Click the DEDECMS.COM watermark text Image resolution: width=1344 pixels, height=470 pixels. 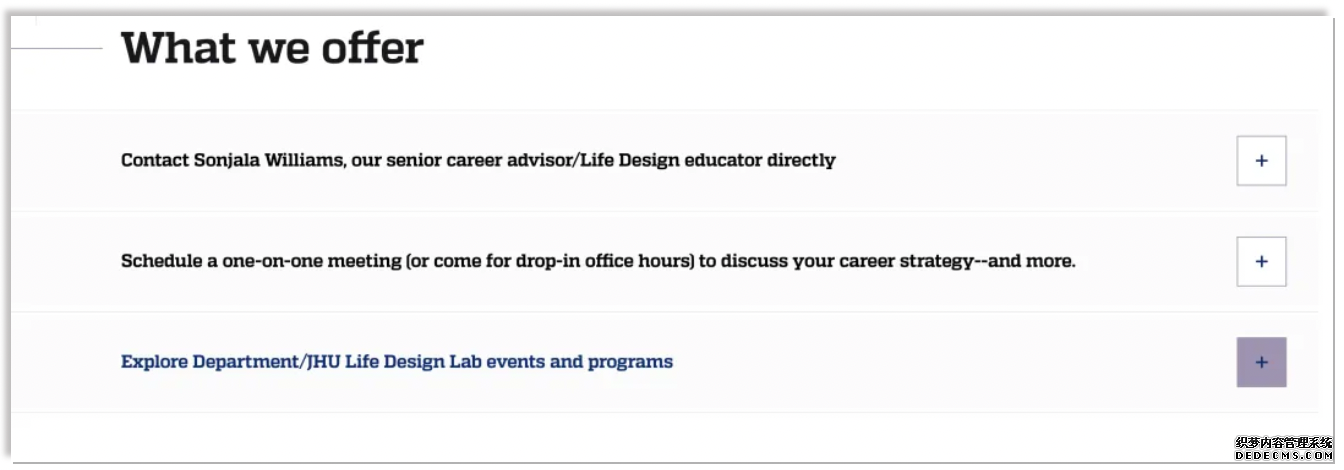coord(1284,455)
